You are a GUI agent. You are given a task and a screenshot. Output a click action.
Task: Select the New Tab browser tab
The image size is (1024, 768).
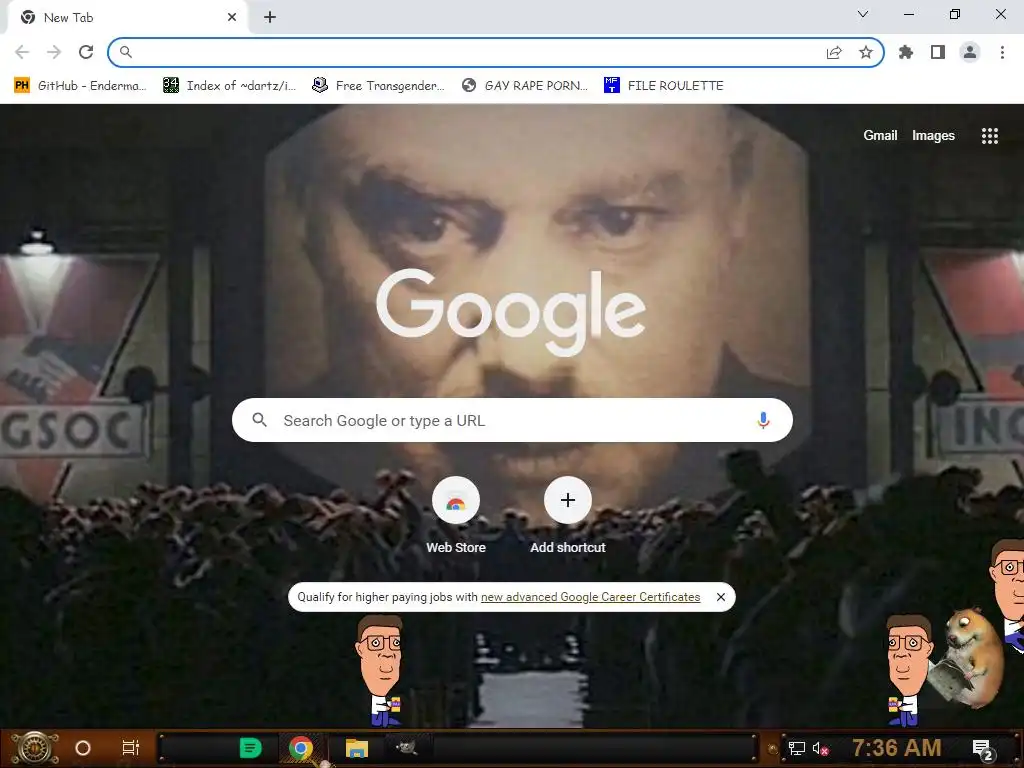coord(127,18)
